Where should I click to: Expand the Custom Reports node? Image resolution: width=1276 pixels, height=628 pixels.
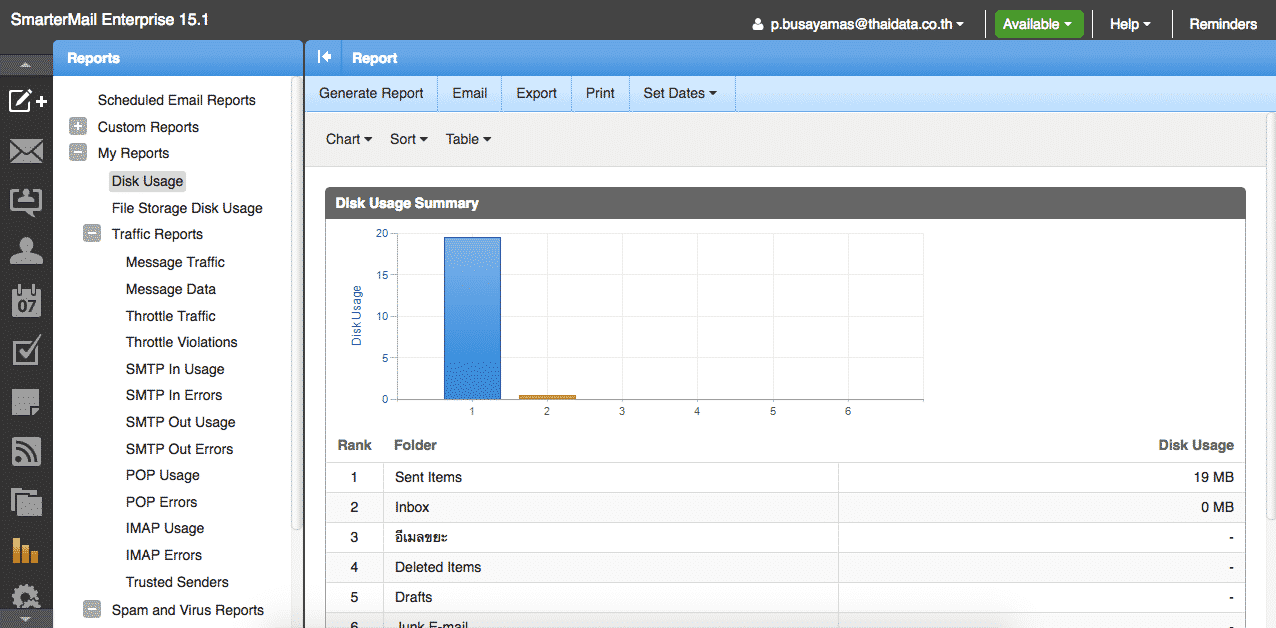pos(78,127)
